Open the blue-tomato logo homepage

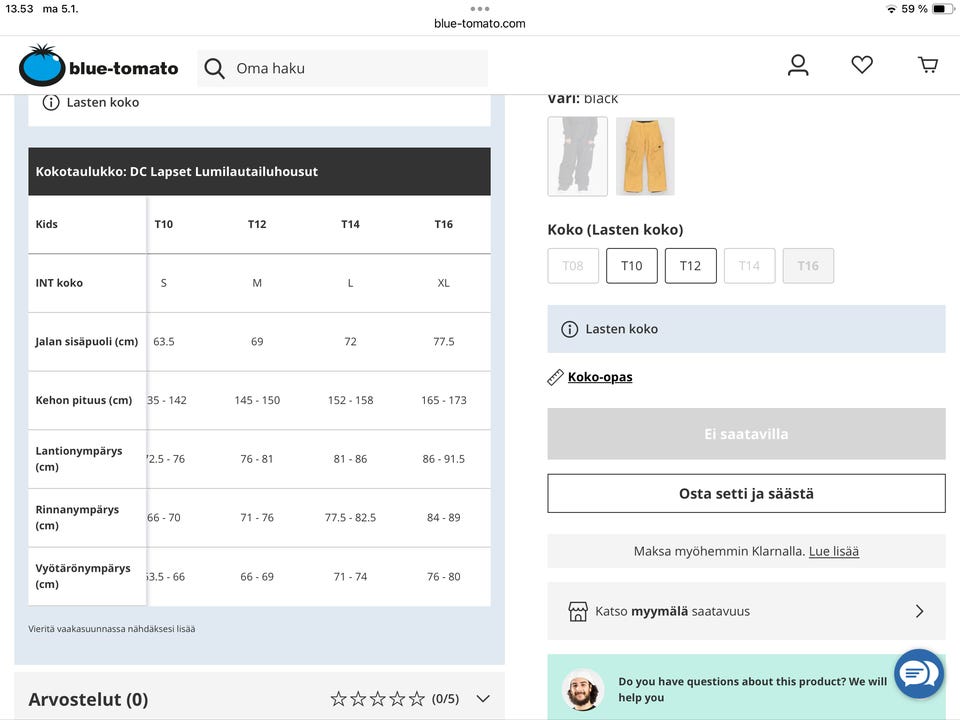tap(98, 67)
